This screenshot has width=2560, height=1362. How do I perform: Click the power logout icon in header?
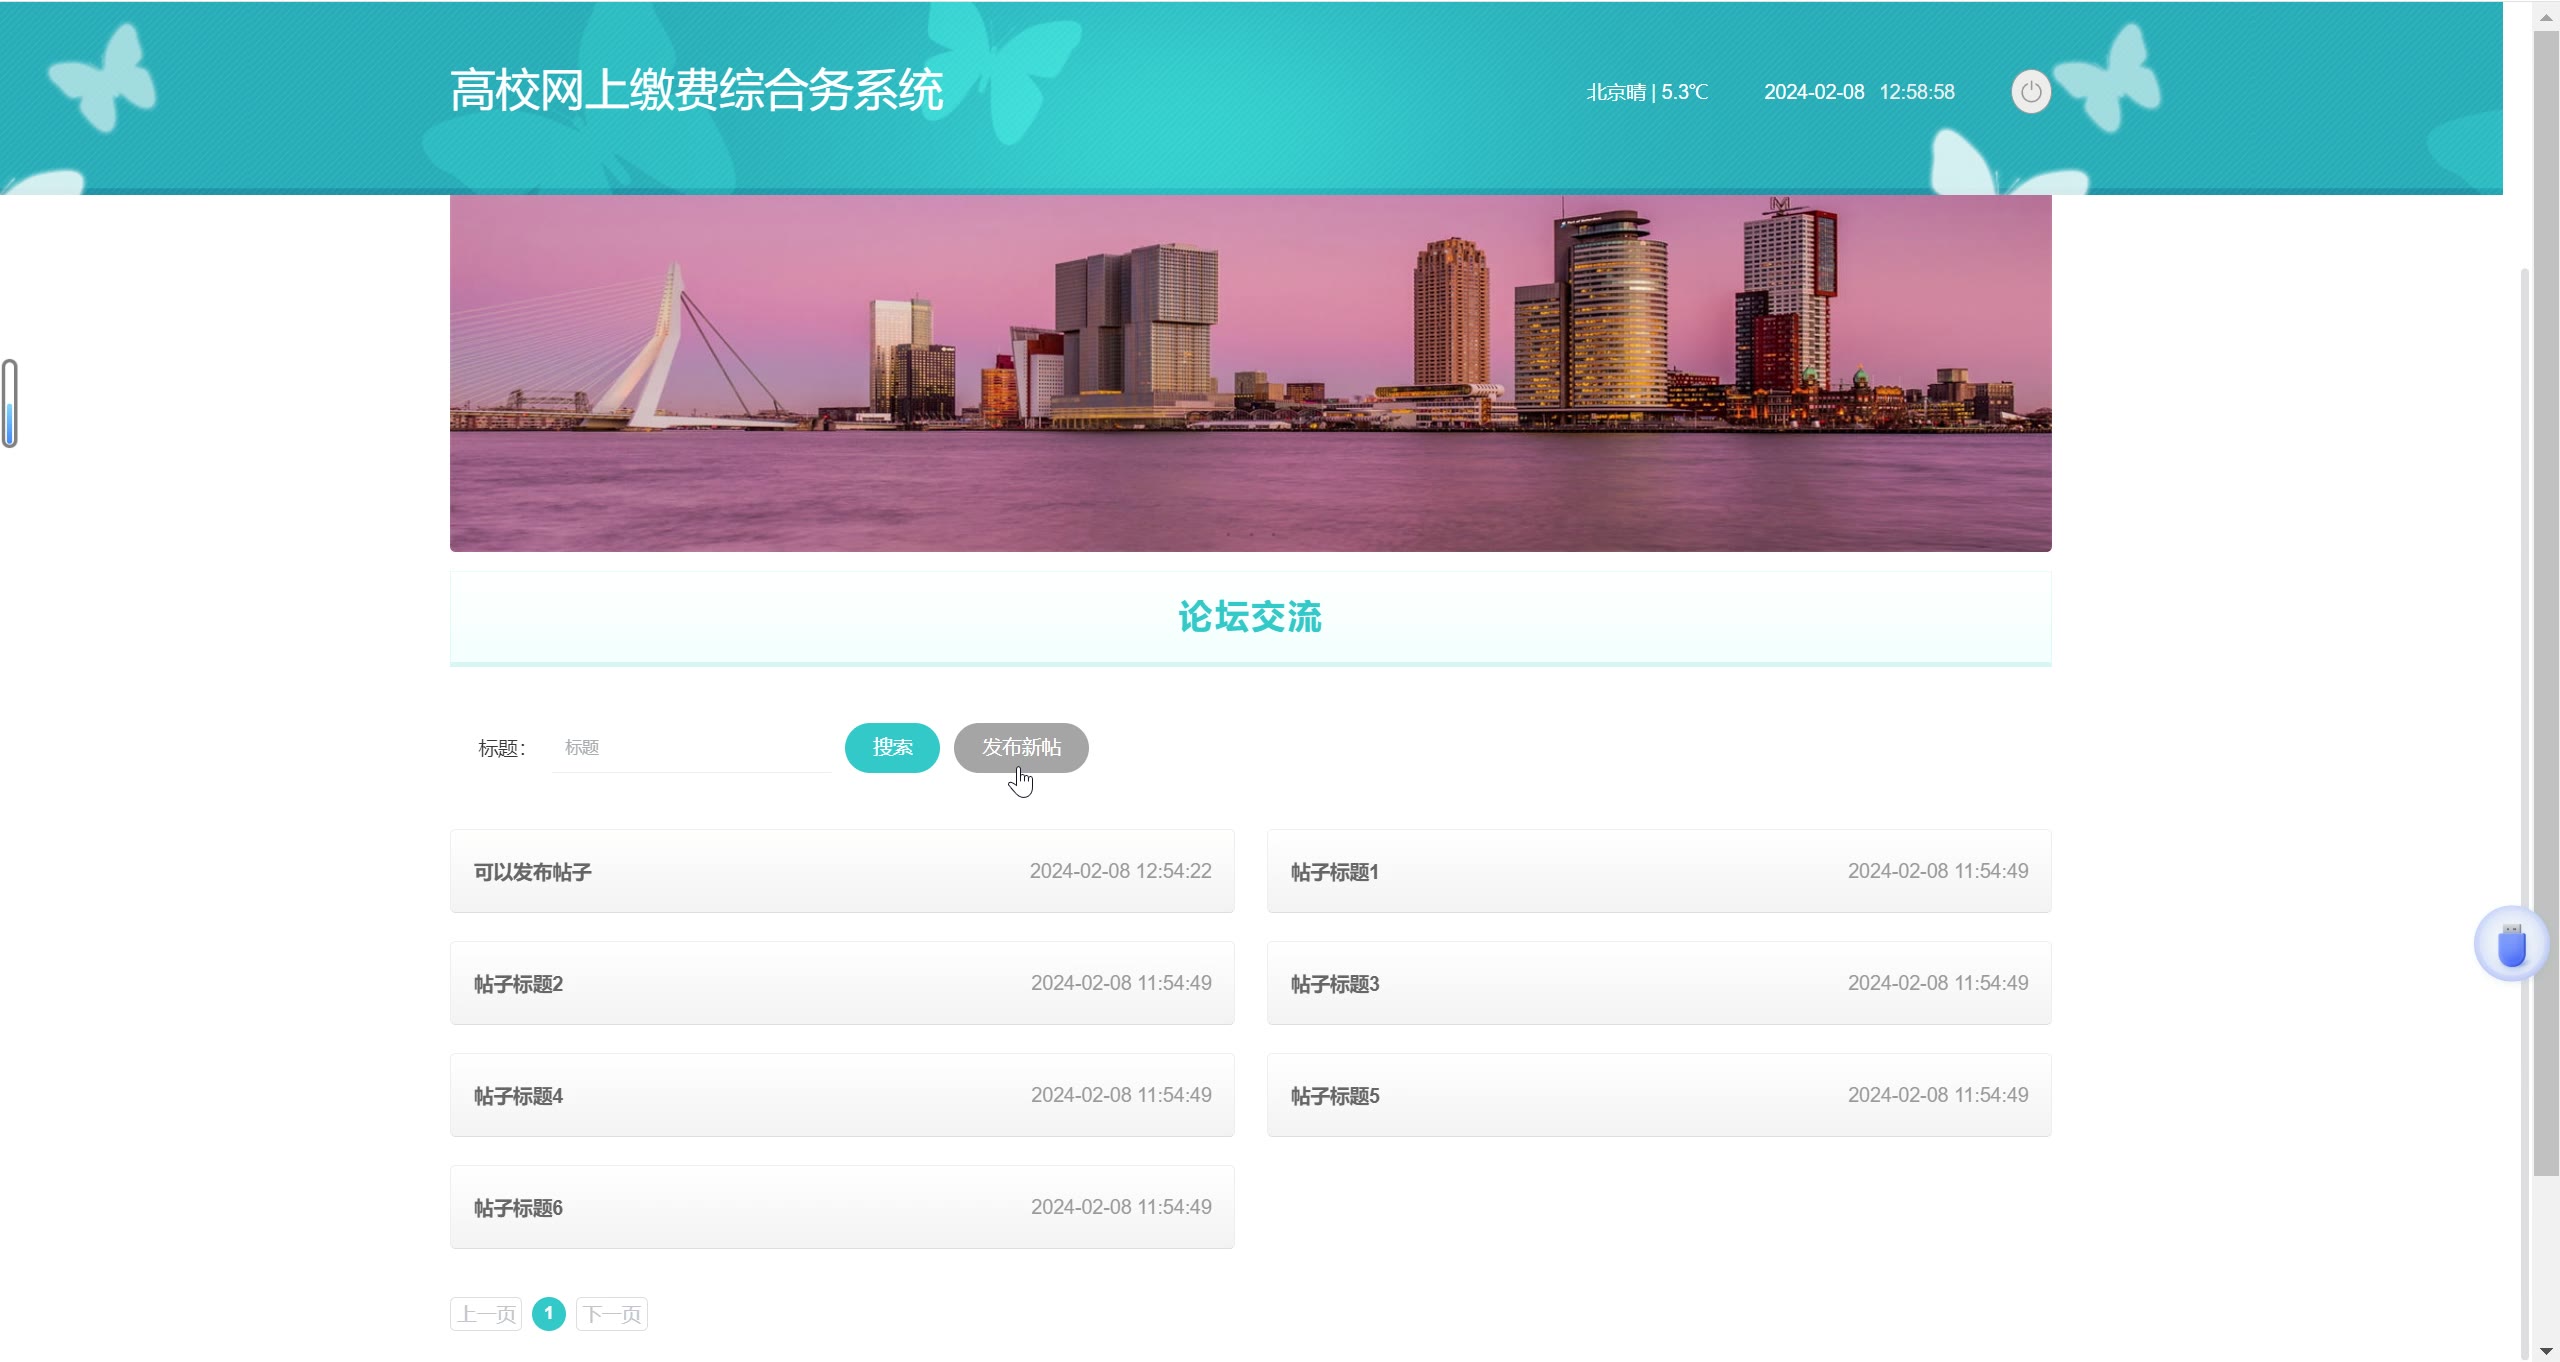pyautogui.click(x=2030, y=92)
